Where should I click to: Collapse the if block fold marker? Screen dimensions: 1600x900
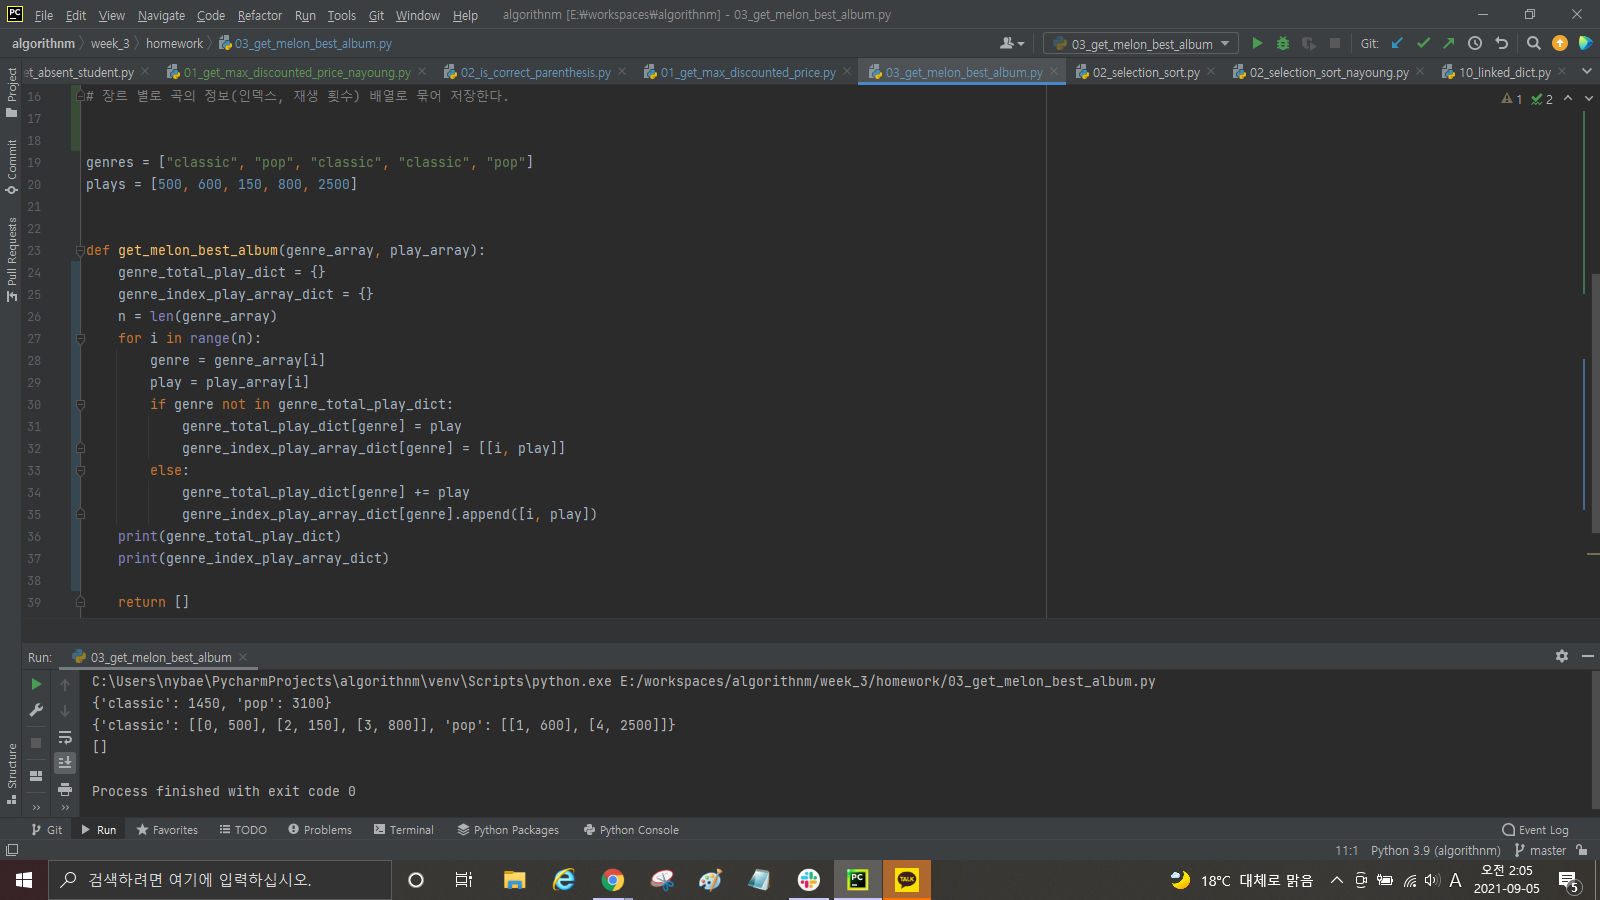pyautogui.click(x=80, y=404)
